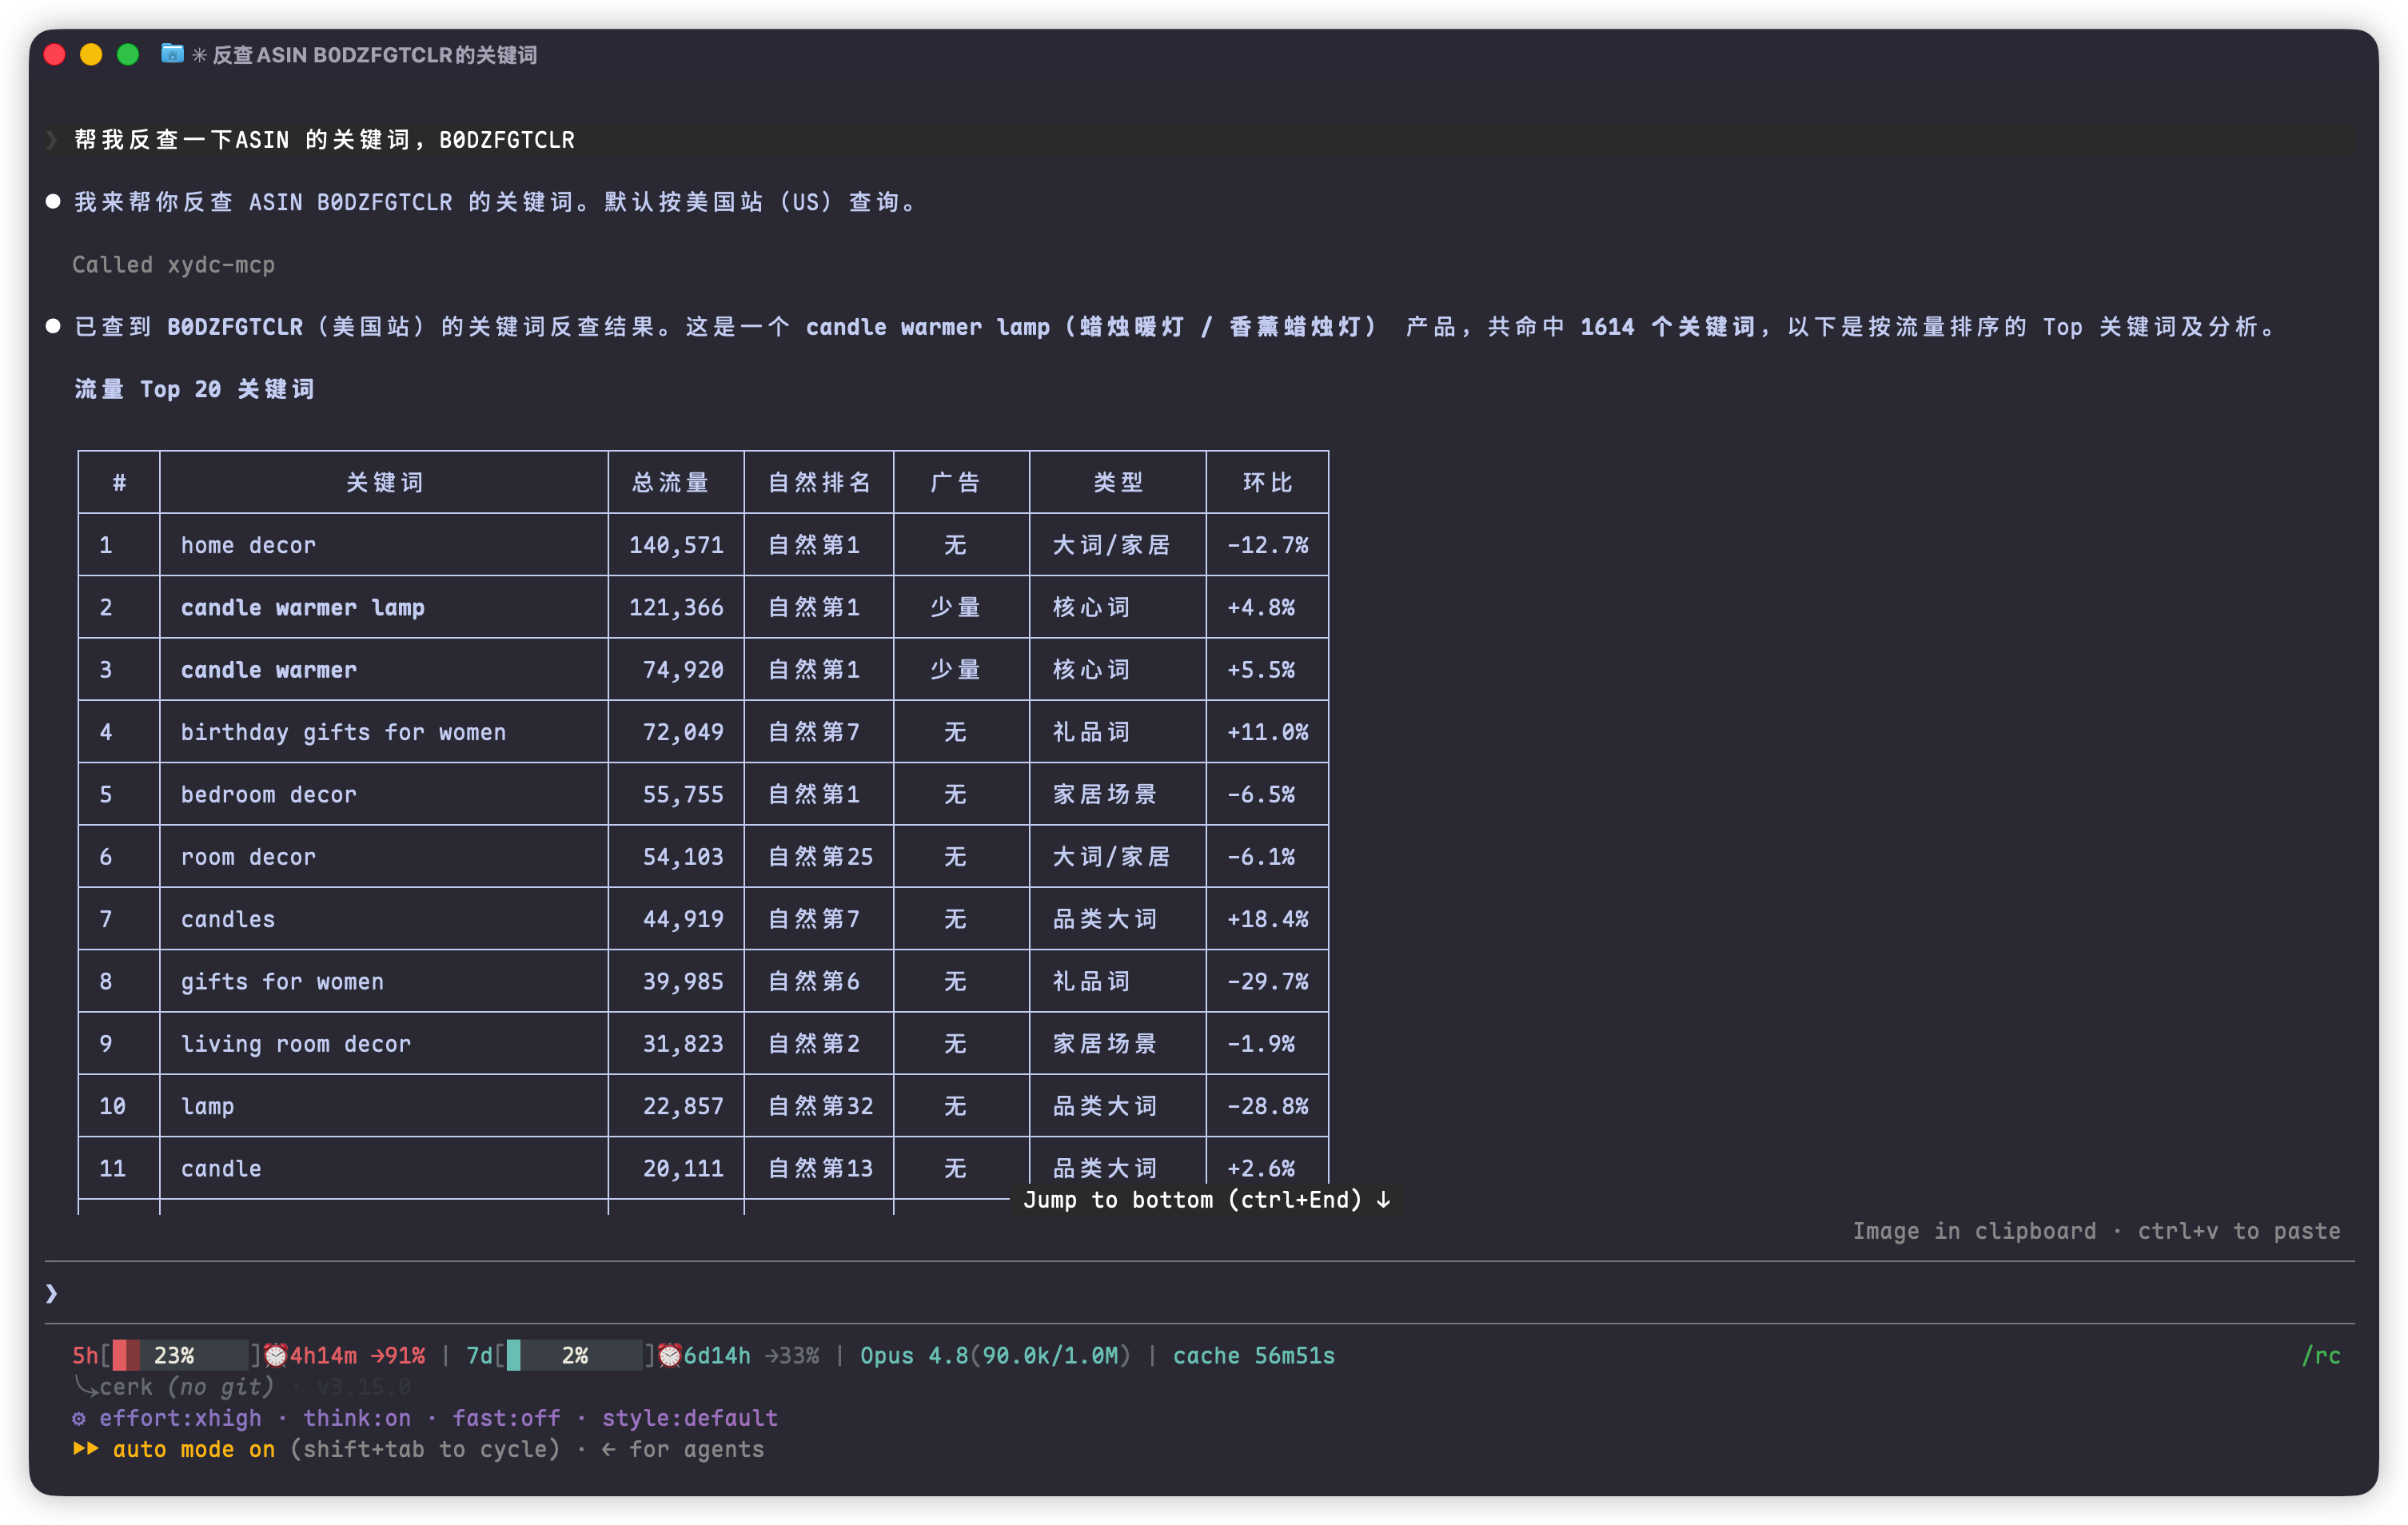Viewport: 2408px width, 1525px height.
Task: Click the green fullscreen window button
Action: [x=128, y=55]
